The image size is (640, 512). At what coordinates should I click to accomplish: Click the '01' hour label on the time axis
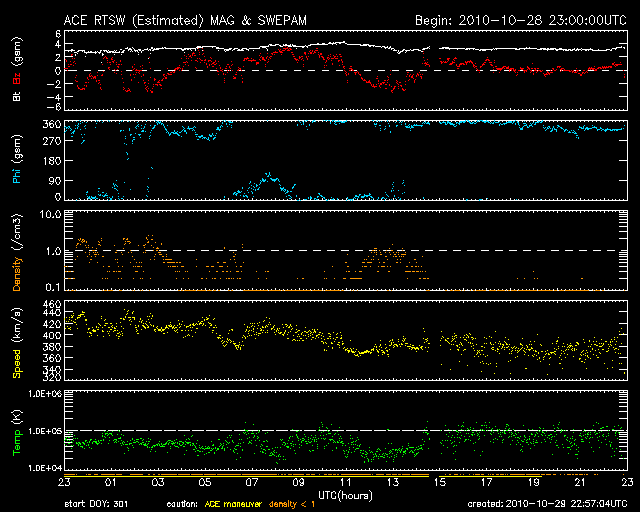[x=111, y=483]
